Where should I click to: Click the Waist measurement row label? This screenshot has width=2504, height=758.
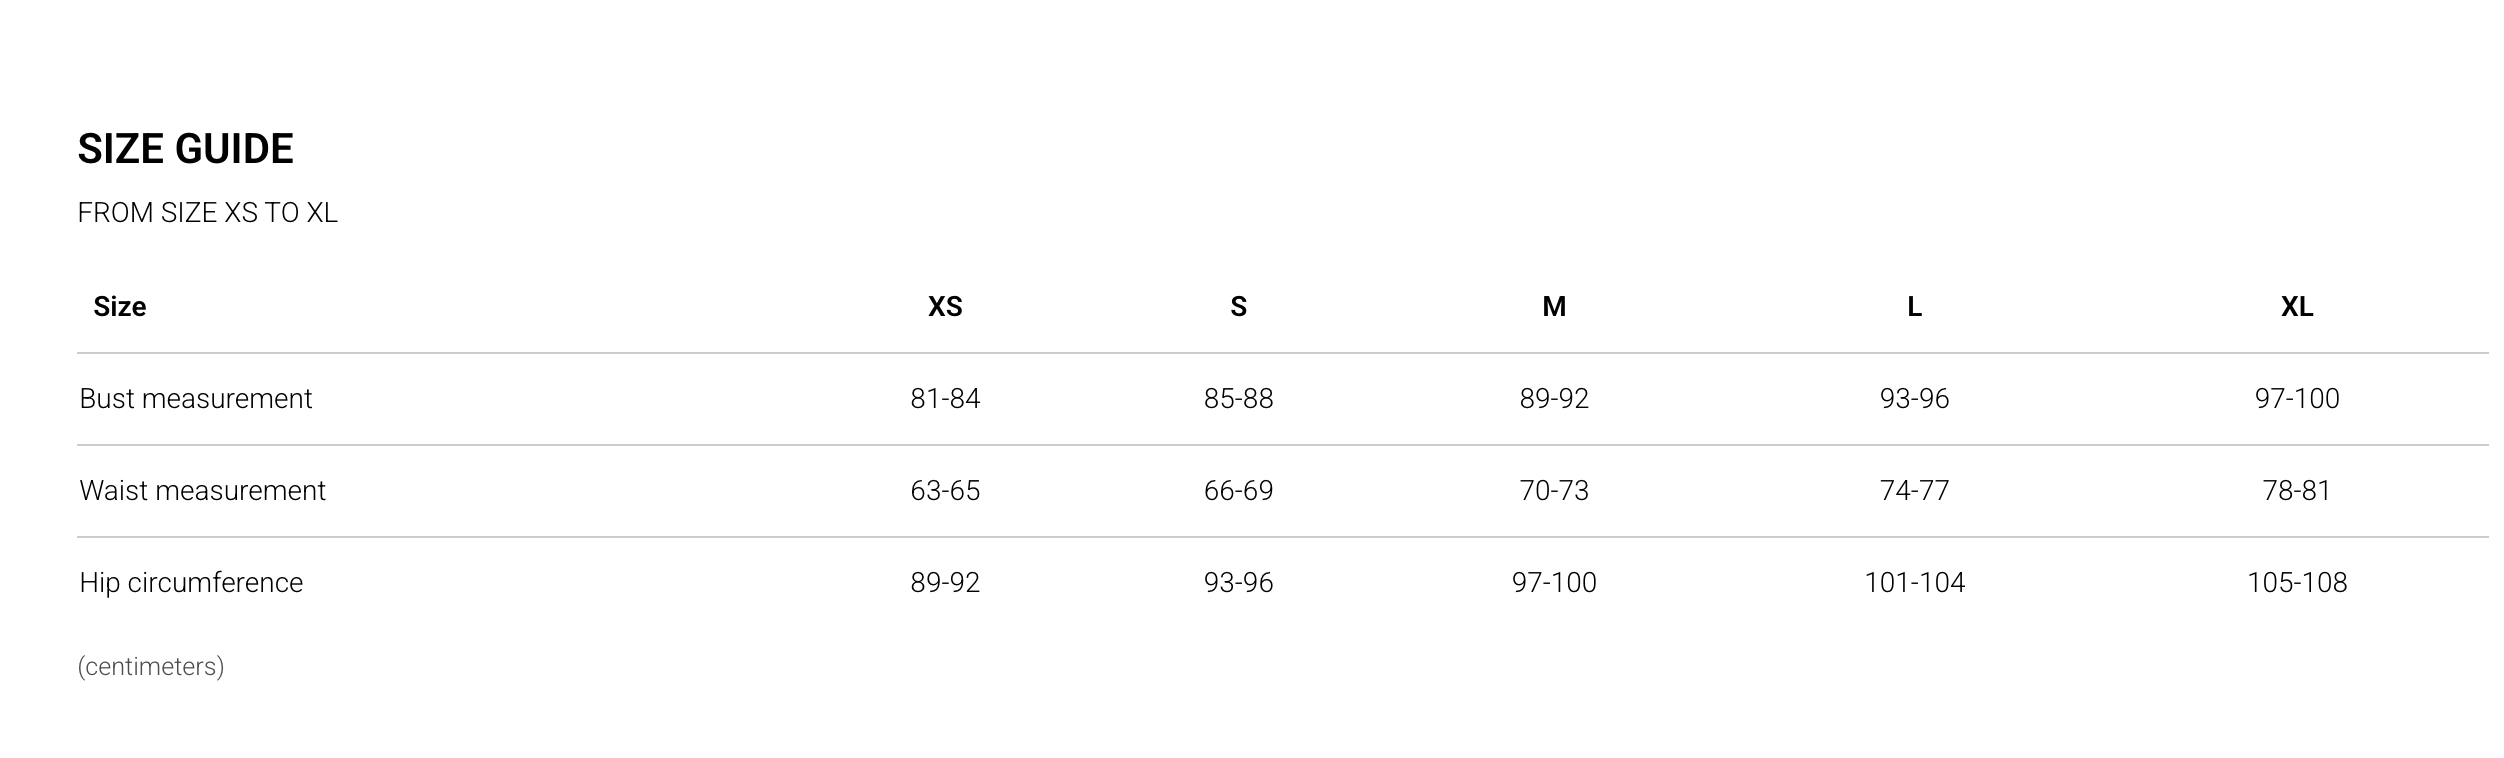[203, 490]
